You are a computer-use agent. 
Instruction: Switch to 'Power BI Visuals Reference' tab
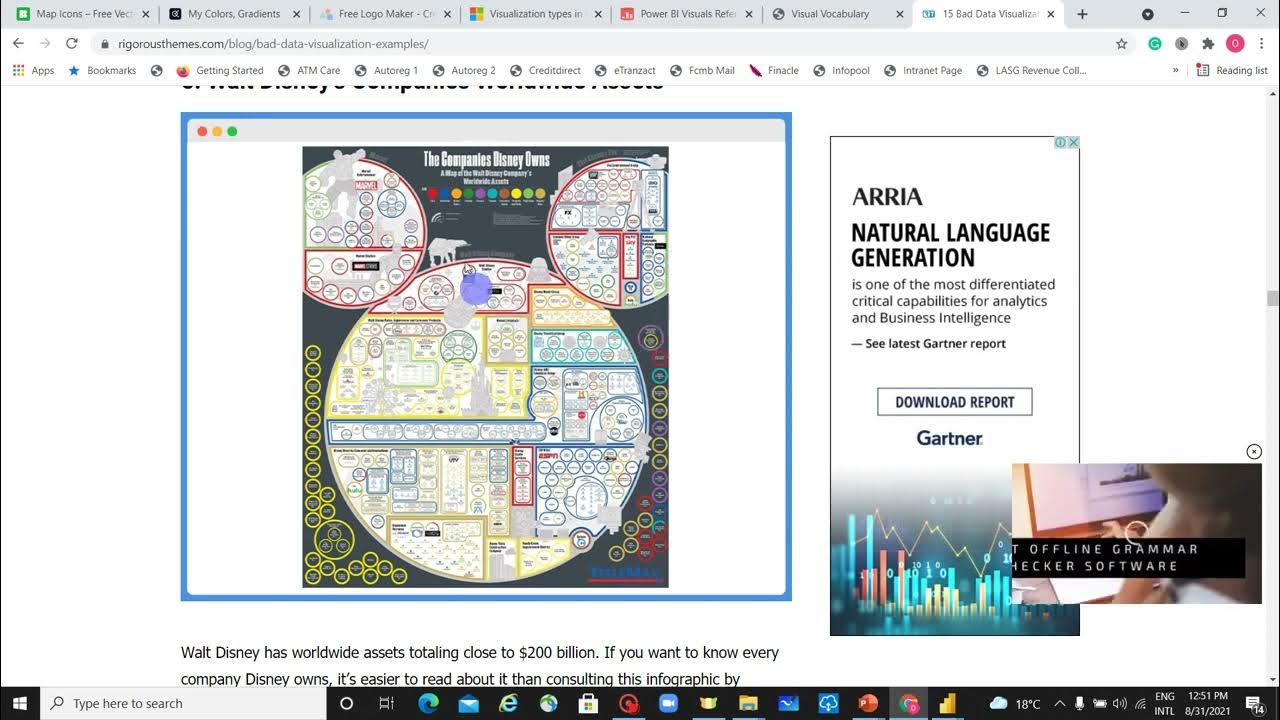(x=680, y=14)
